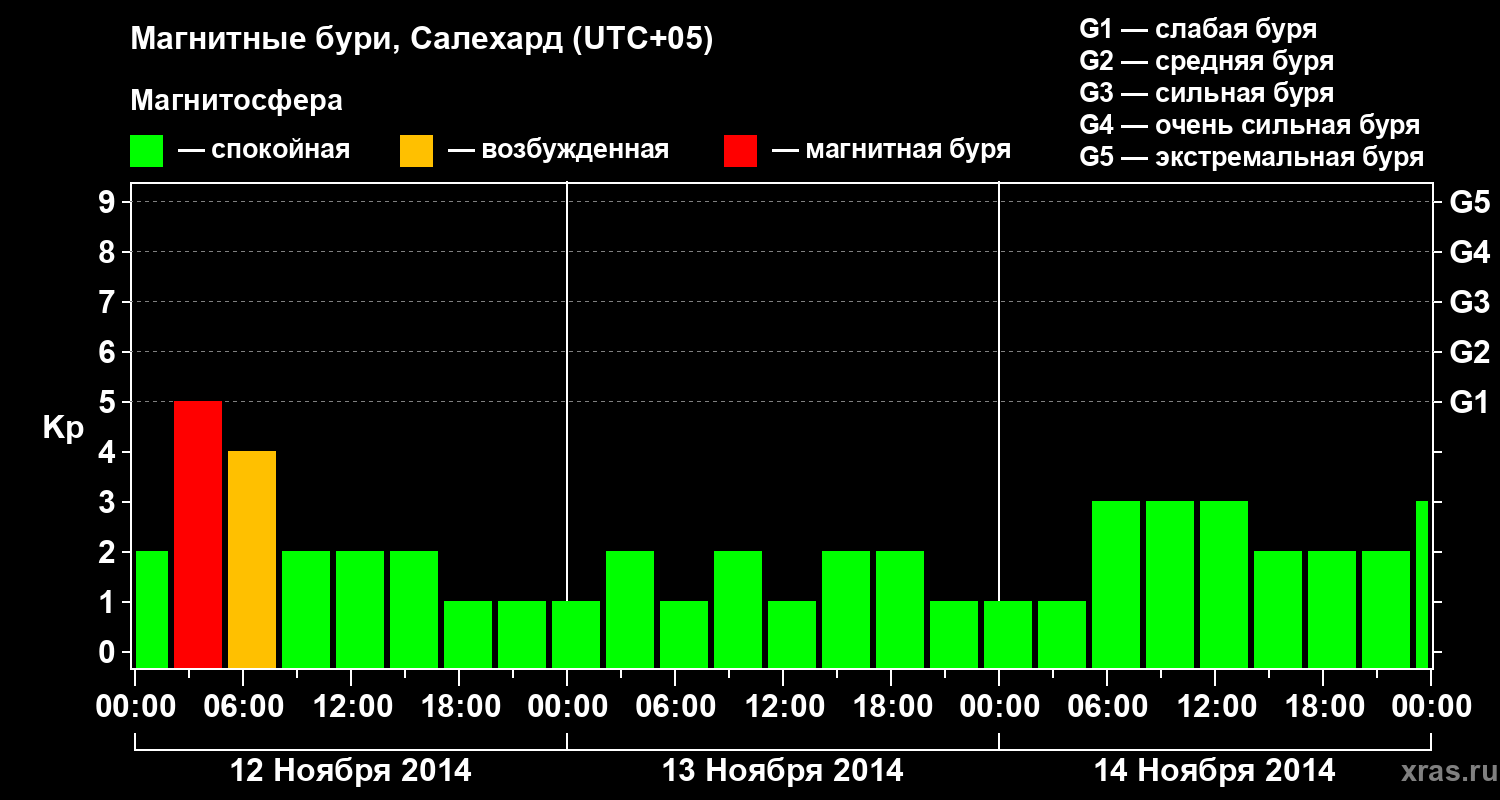Image resolution: width=1500 pixels, height=800 pixels.
Task: Click the red Kp 5 storm bar
Action: pos(198,535)
